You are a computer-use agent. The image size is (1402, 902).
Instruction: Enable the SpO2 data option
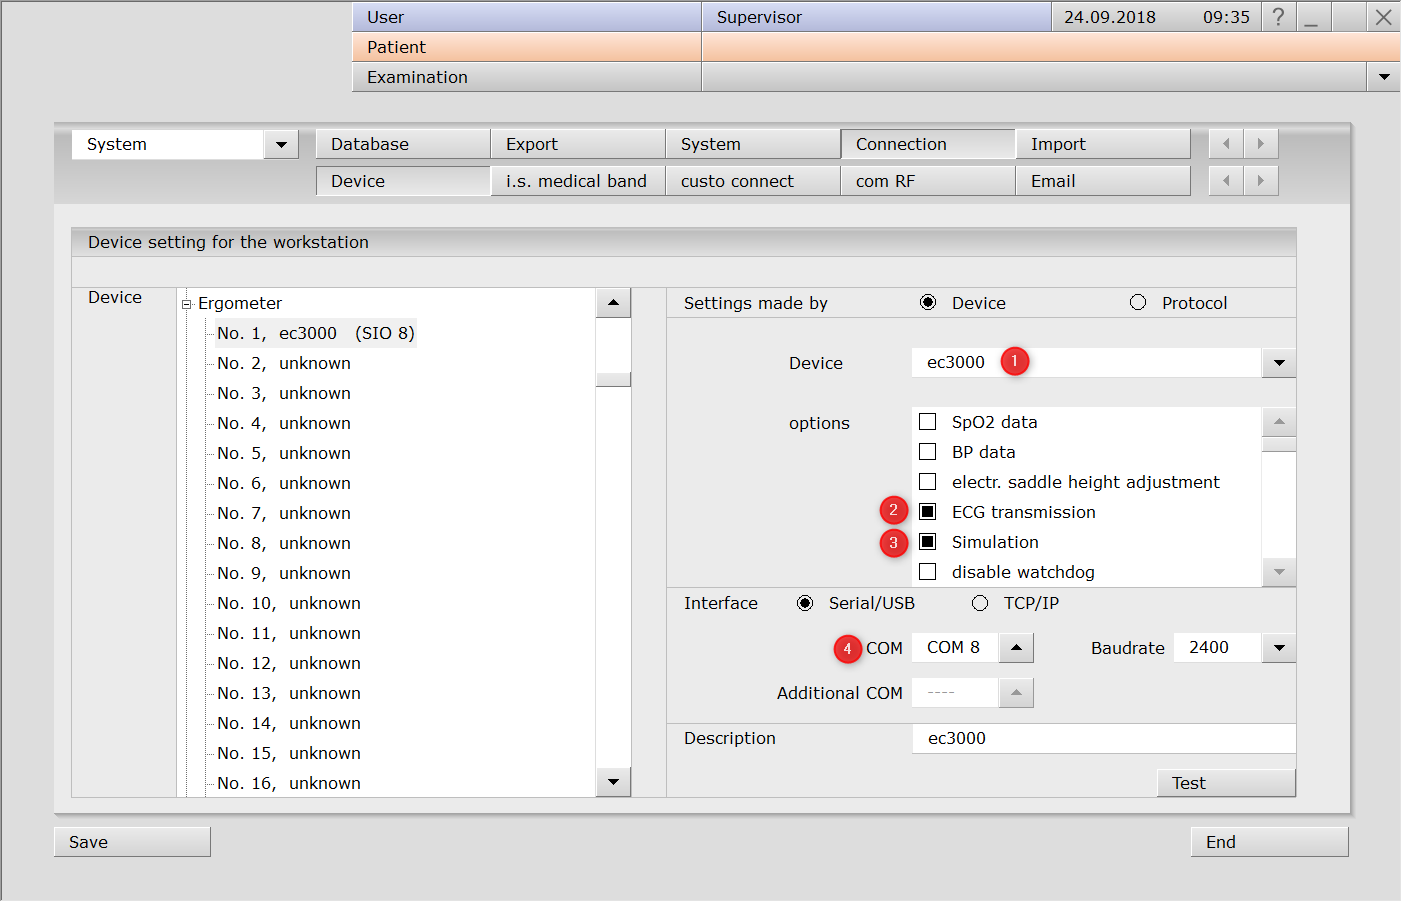[x=928, y=422]
